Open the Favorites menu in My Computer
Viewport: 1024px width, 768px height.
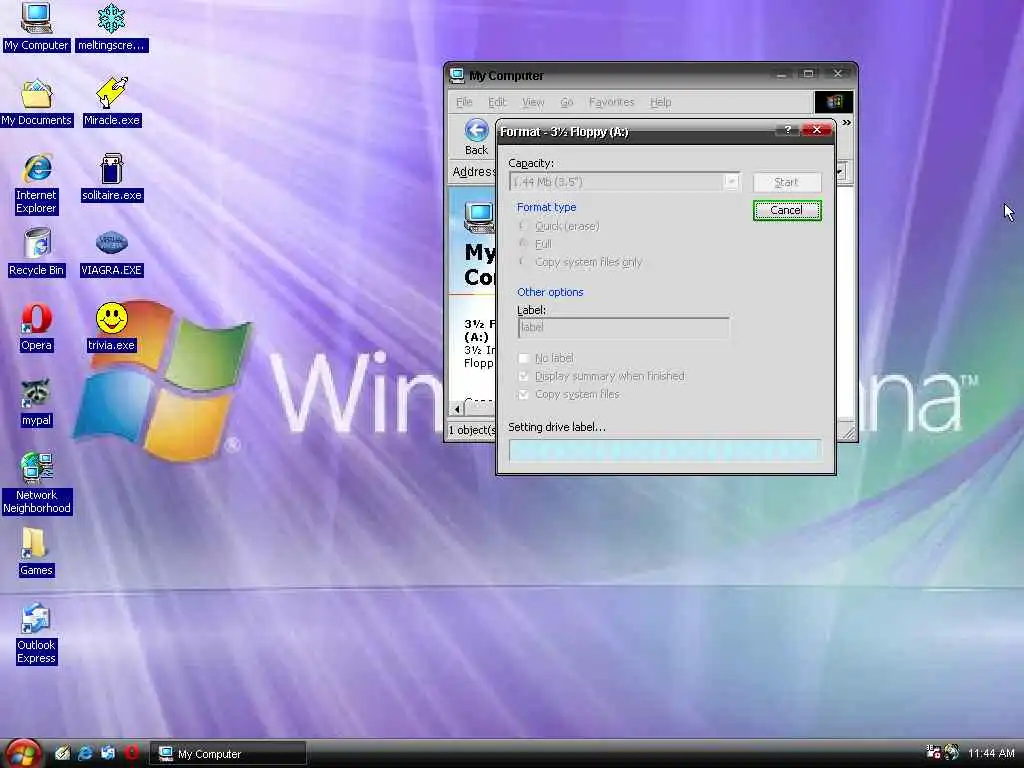(611, 102)
